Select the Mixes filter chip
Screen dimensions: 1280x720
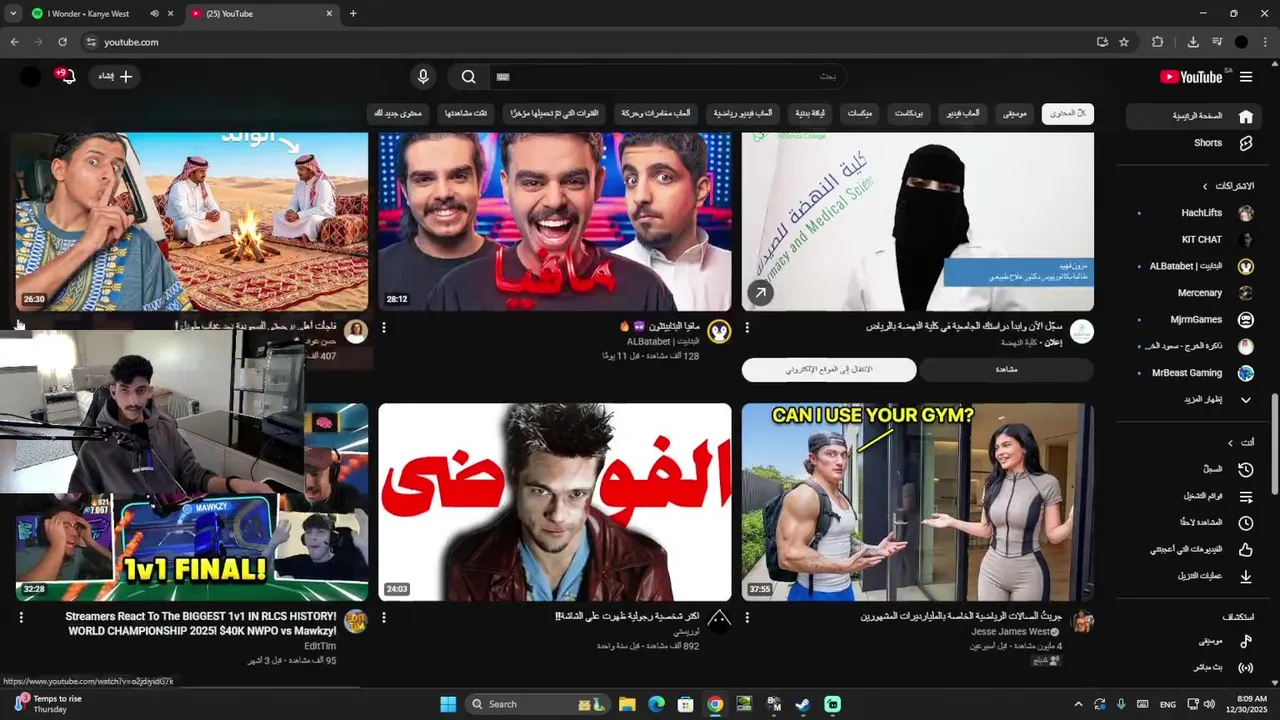859,114
